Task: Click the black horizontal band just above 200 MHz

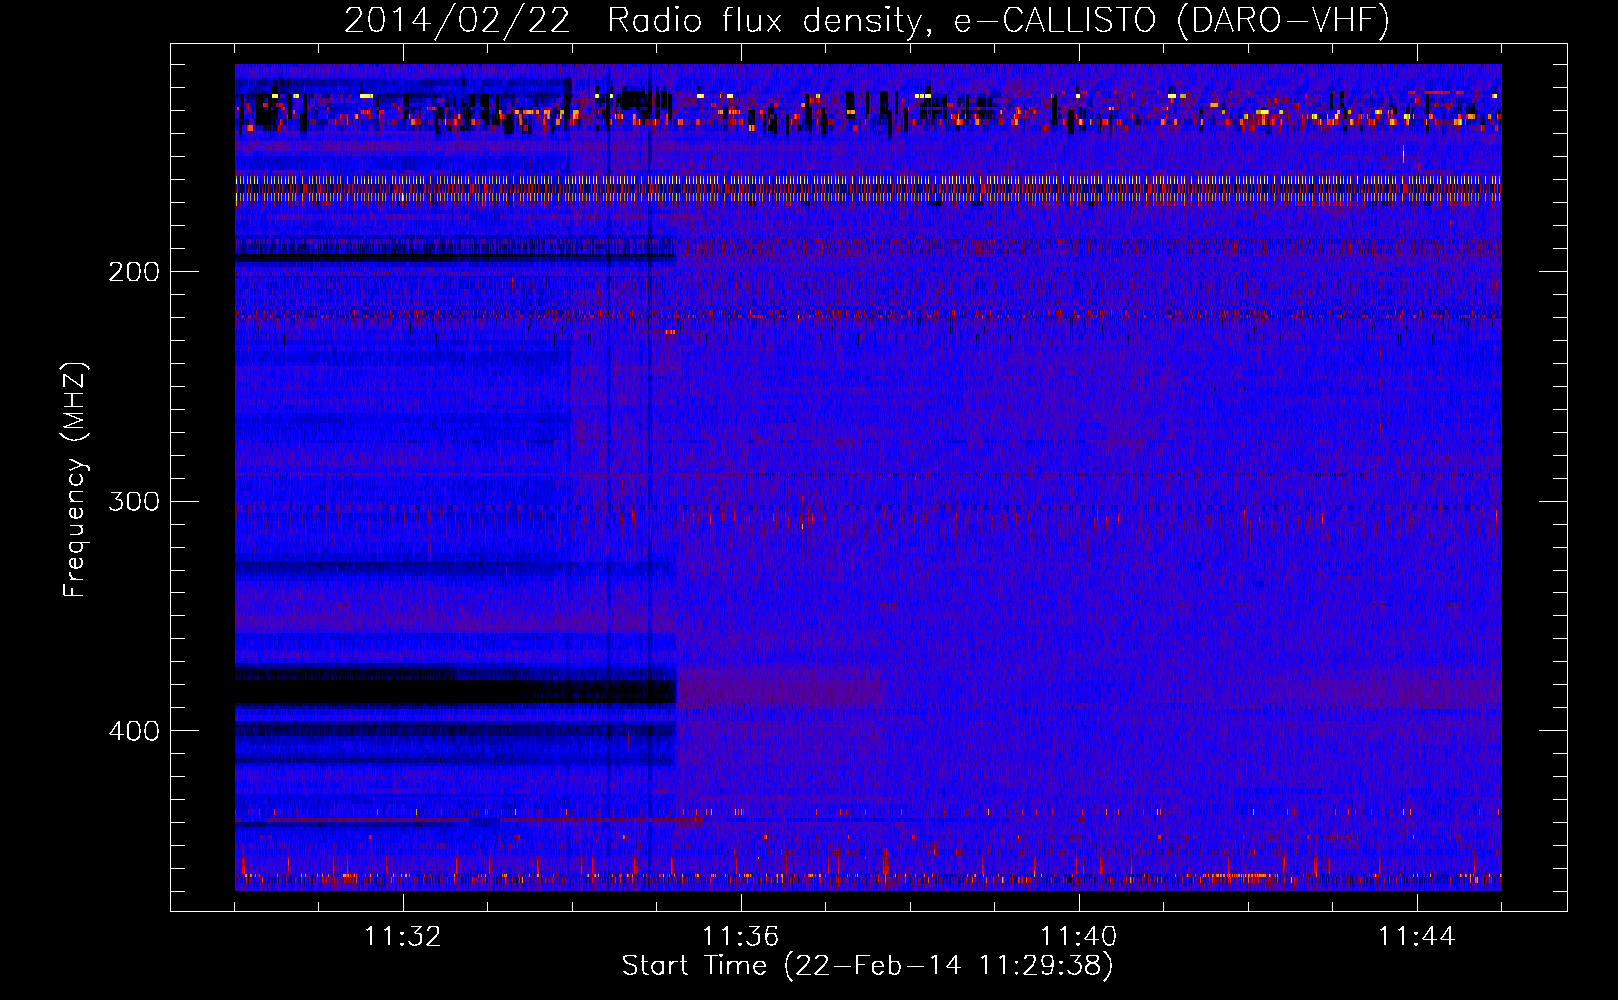Action: pyautogui.click(x=455, y=257)
